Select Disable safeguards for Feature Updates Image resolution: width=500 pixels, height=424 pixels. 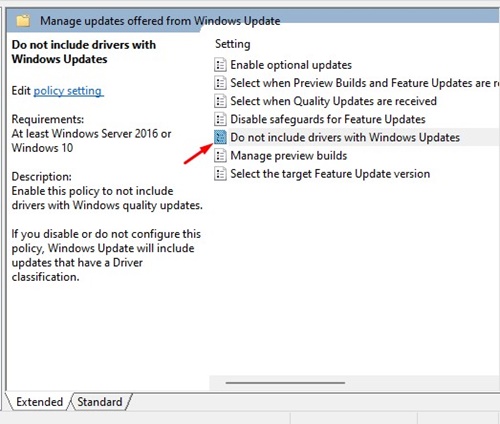328,119
